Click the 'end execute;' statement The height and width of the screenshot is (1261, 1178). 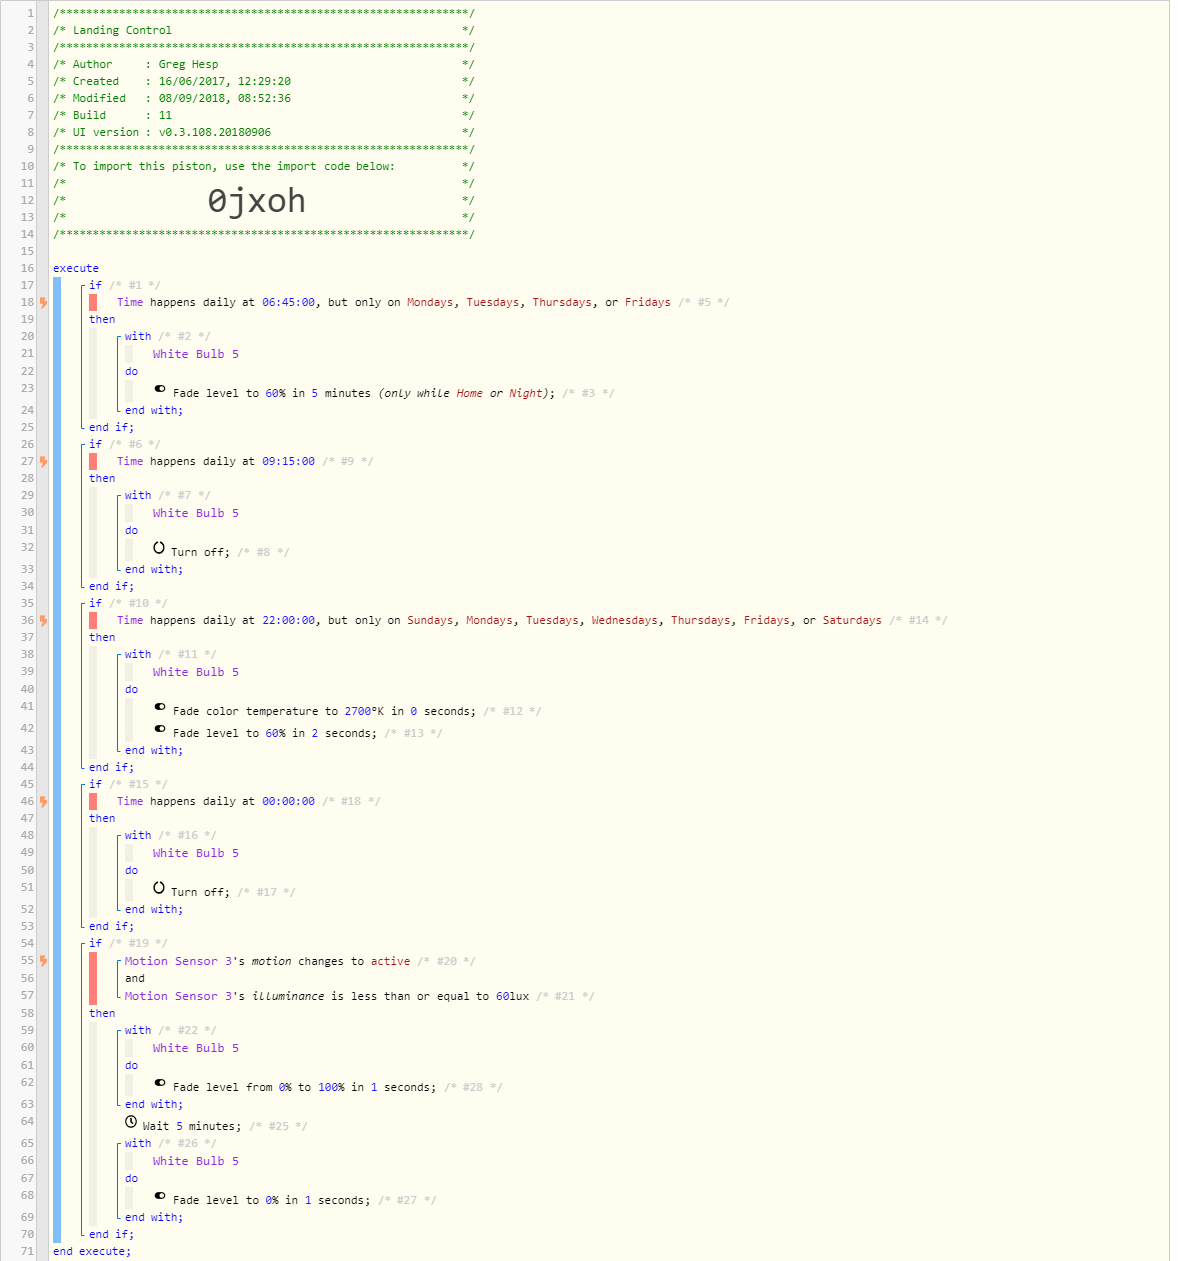[x=92, y=1251]
